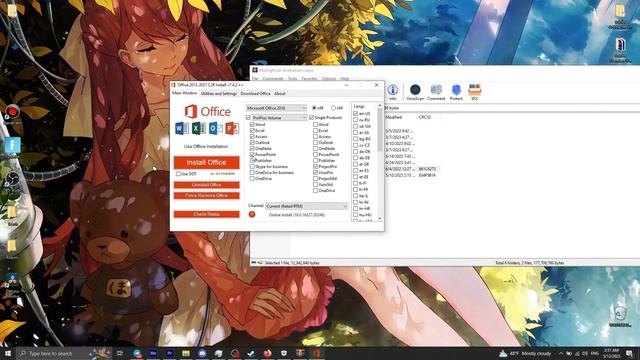Click the PowerPoint icon under Office logo
This screenshot has height=360, width=640.
click(x=232, y=128)
